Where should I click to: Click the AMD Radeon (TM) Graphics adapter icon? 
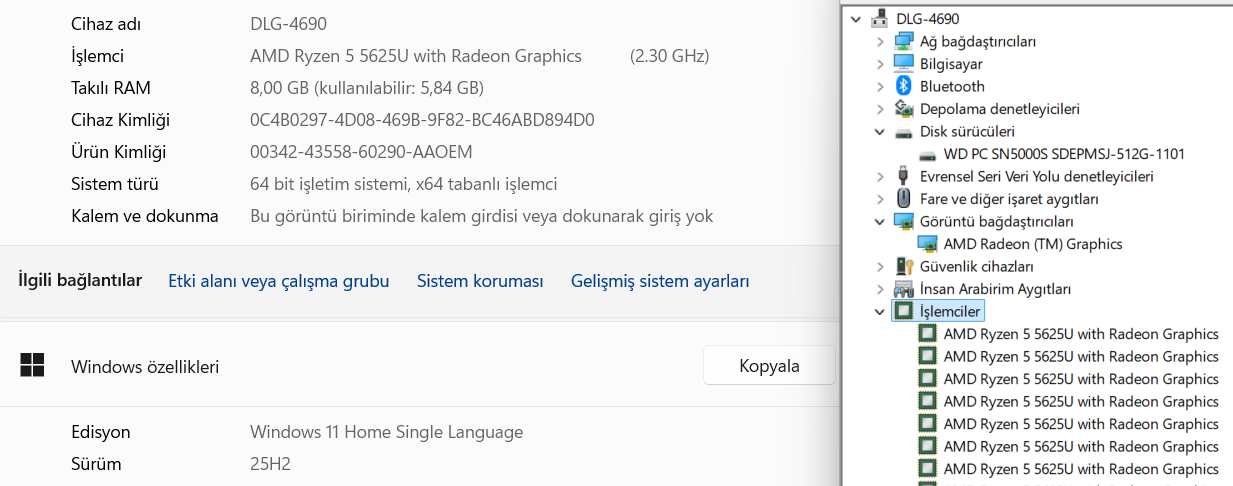coord(927,244)
